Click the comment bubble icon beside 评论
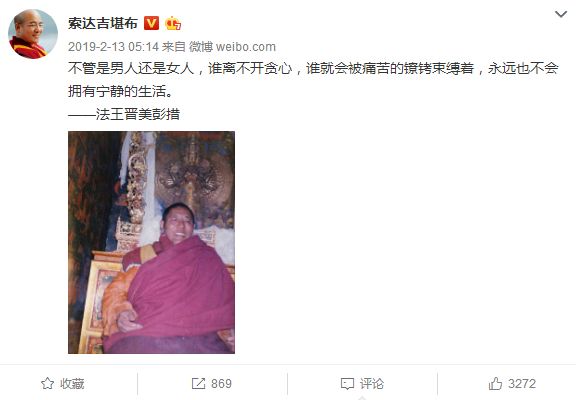Image resolution: width=576 pixels, height=400 pixels. pyautogui.click(x=347, y=384)
